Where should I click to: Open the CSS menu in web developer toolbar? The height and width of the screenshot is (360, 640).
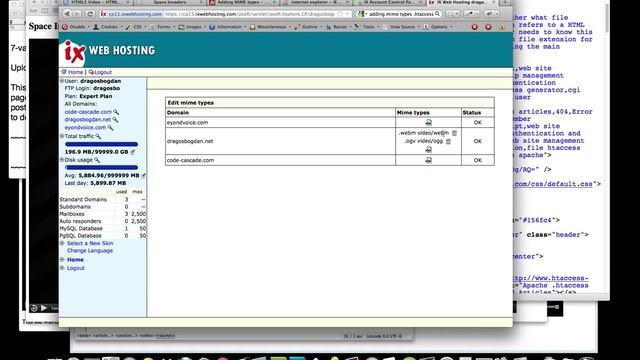136,27
